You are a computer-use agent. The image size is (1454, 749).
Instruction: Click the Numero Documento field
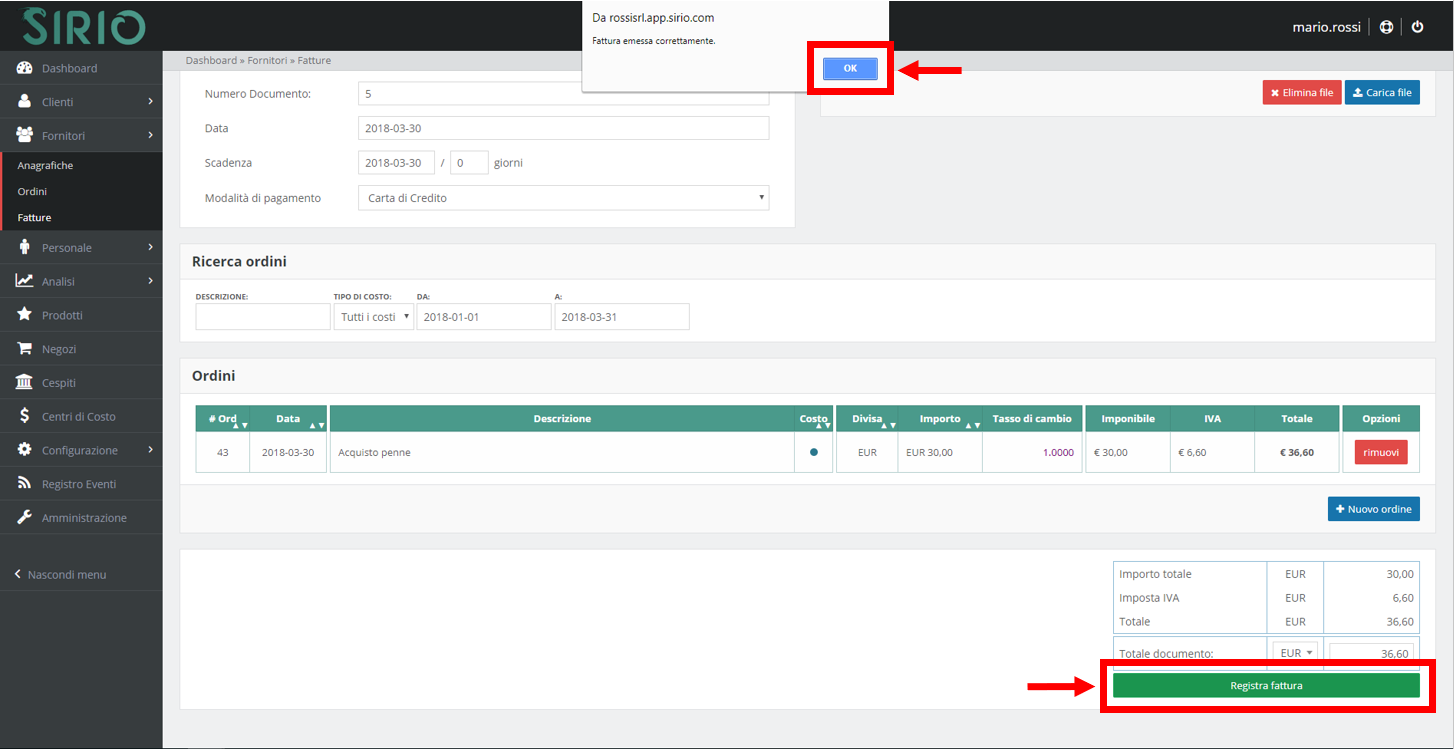pos(563,94)
